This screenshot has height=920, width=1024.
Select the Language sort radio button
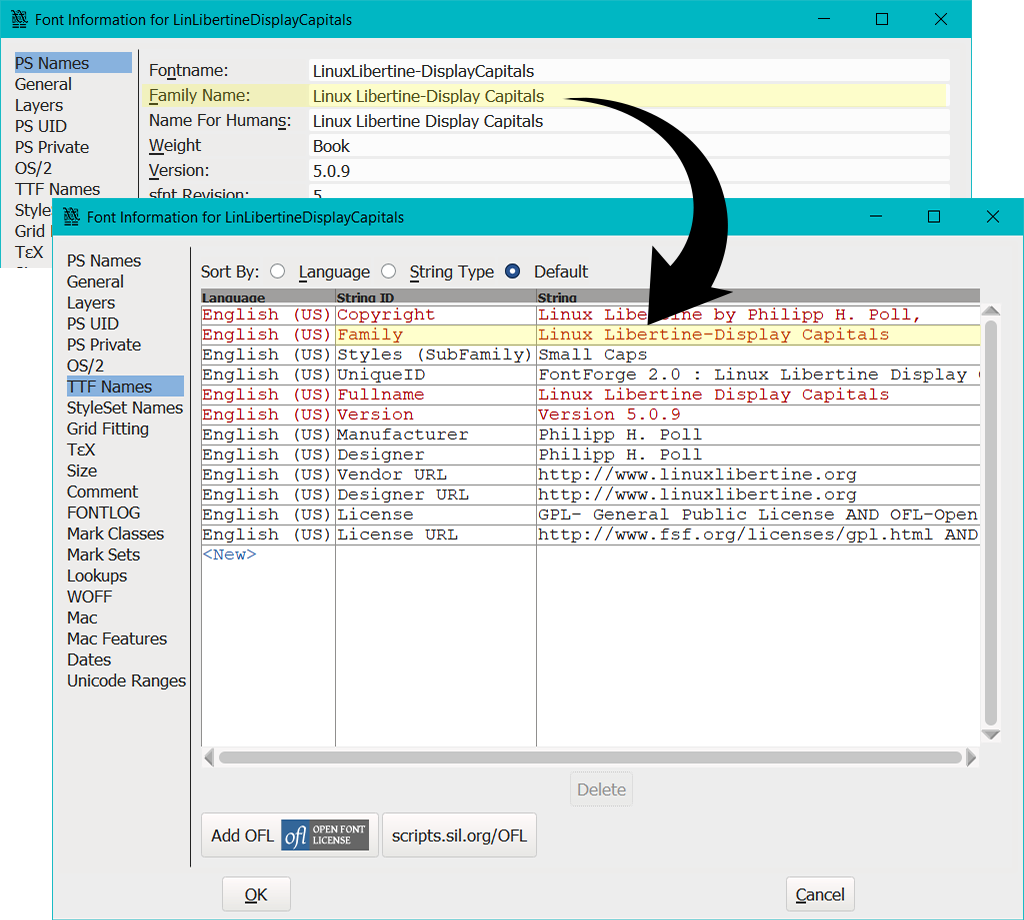(278, 271)
